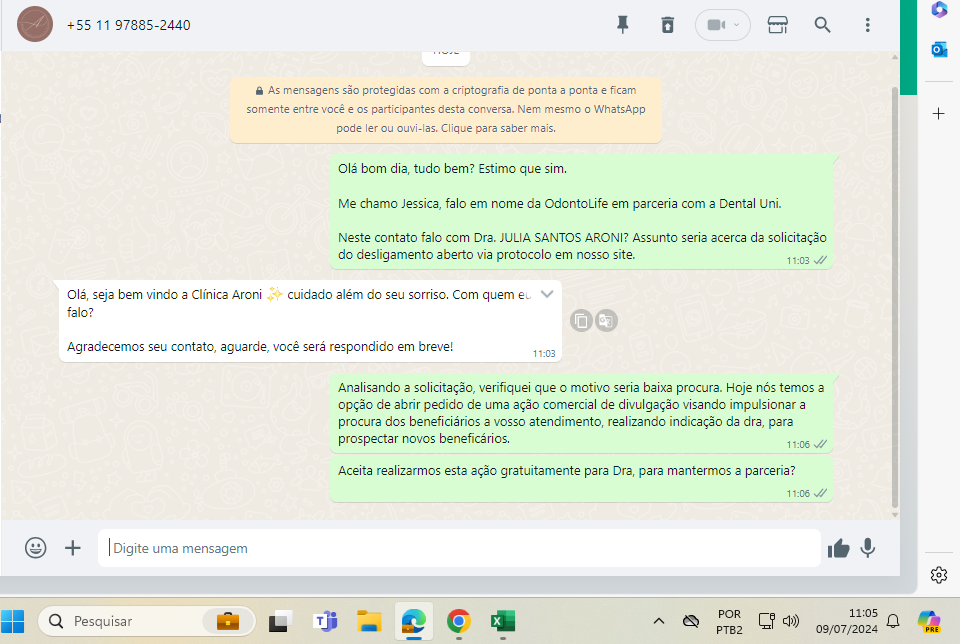Click the 'Digite uma mensagem' input field
Viewport: 960px width, 644px height.
[460, 548]
